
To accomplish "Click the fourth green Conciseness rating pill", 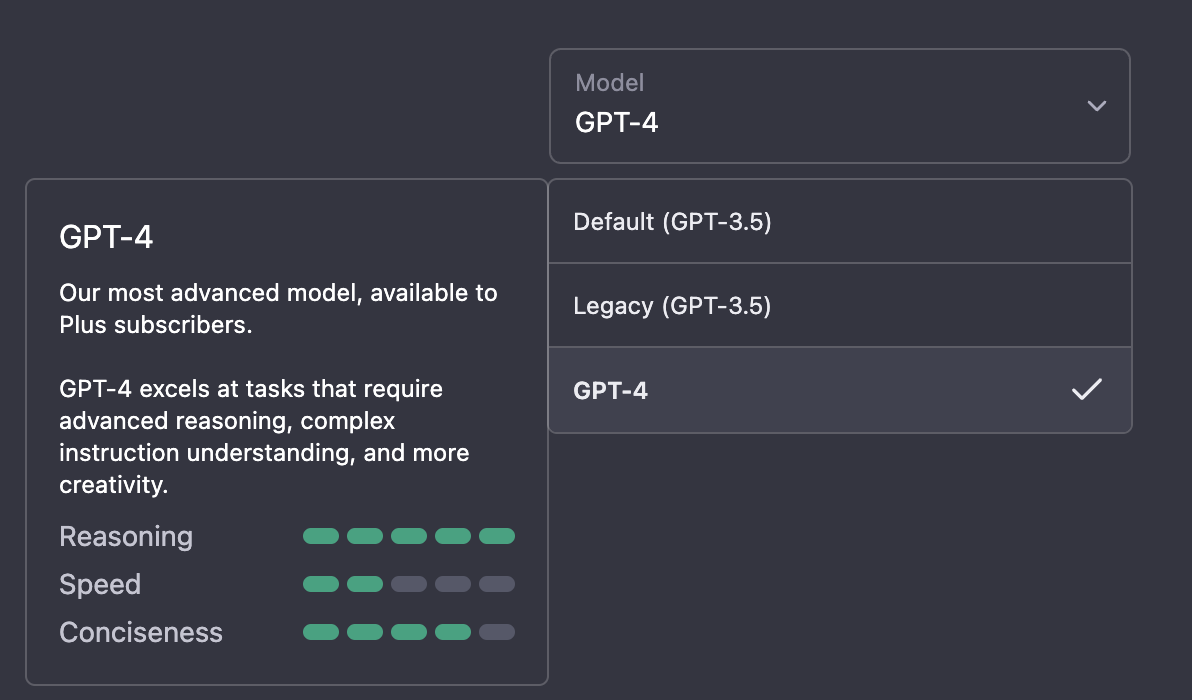I will pos(453,632).
